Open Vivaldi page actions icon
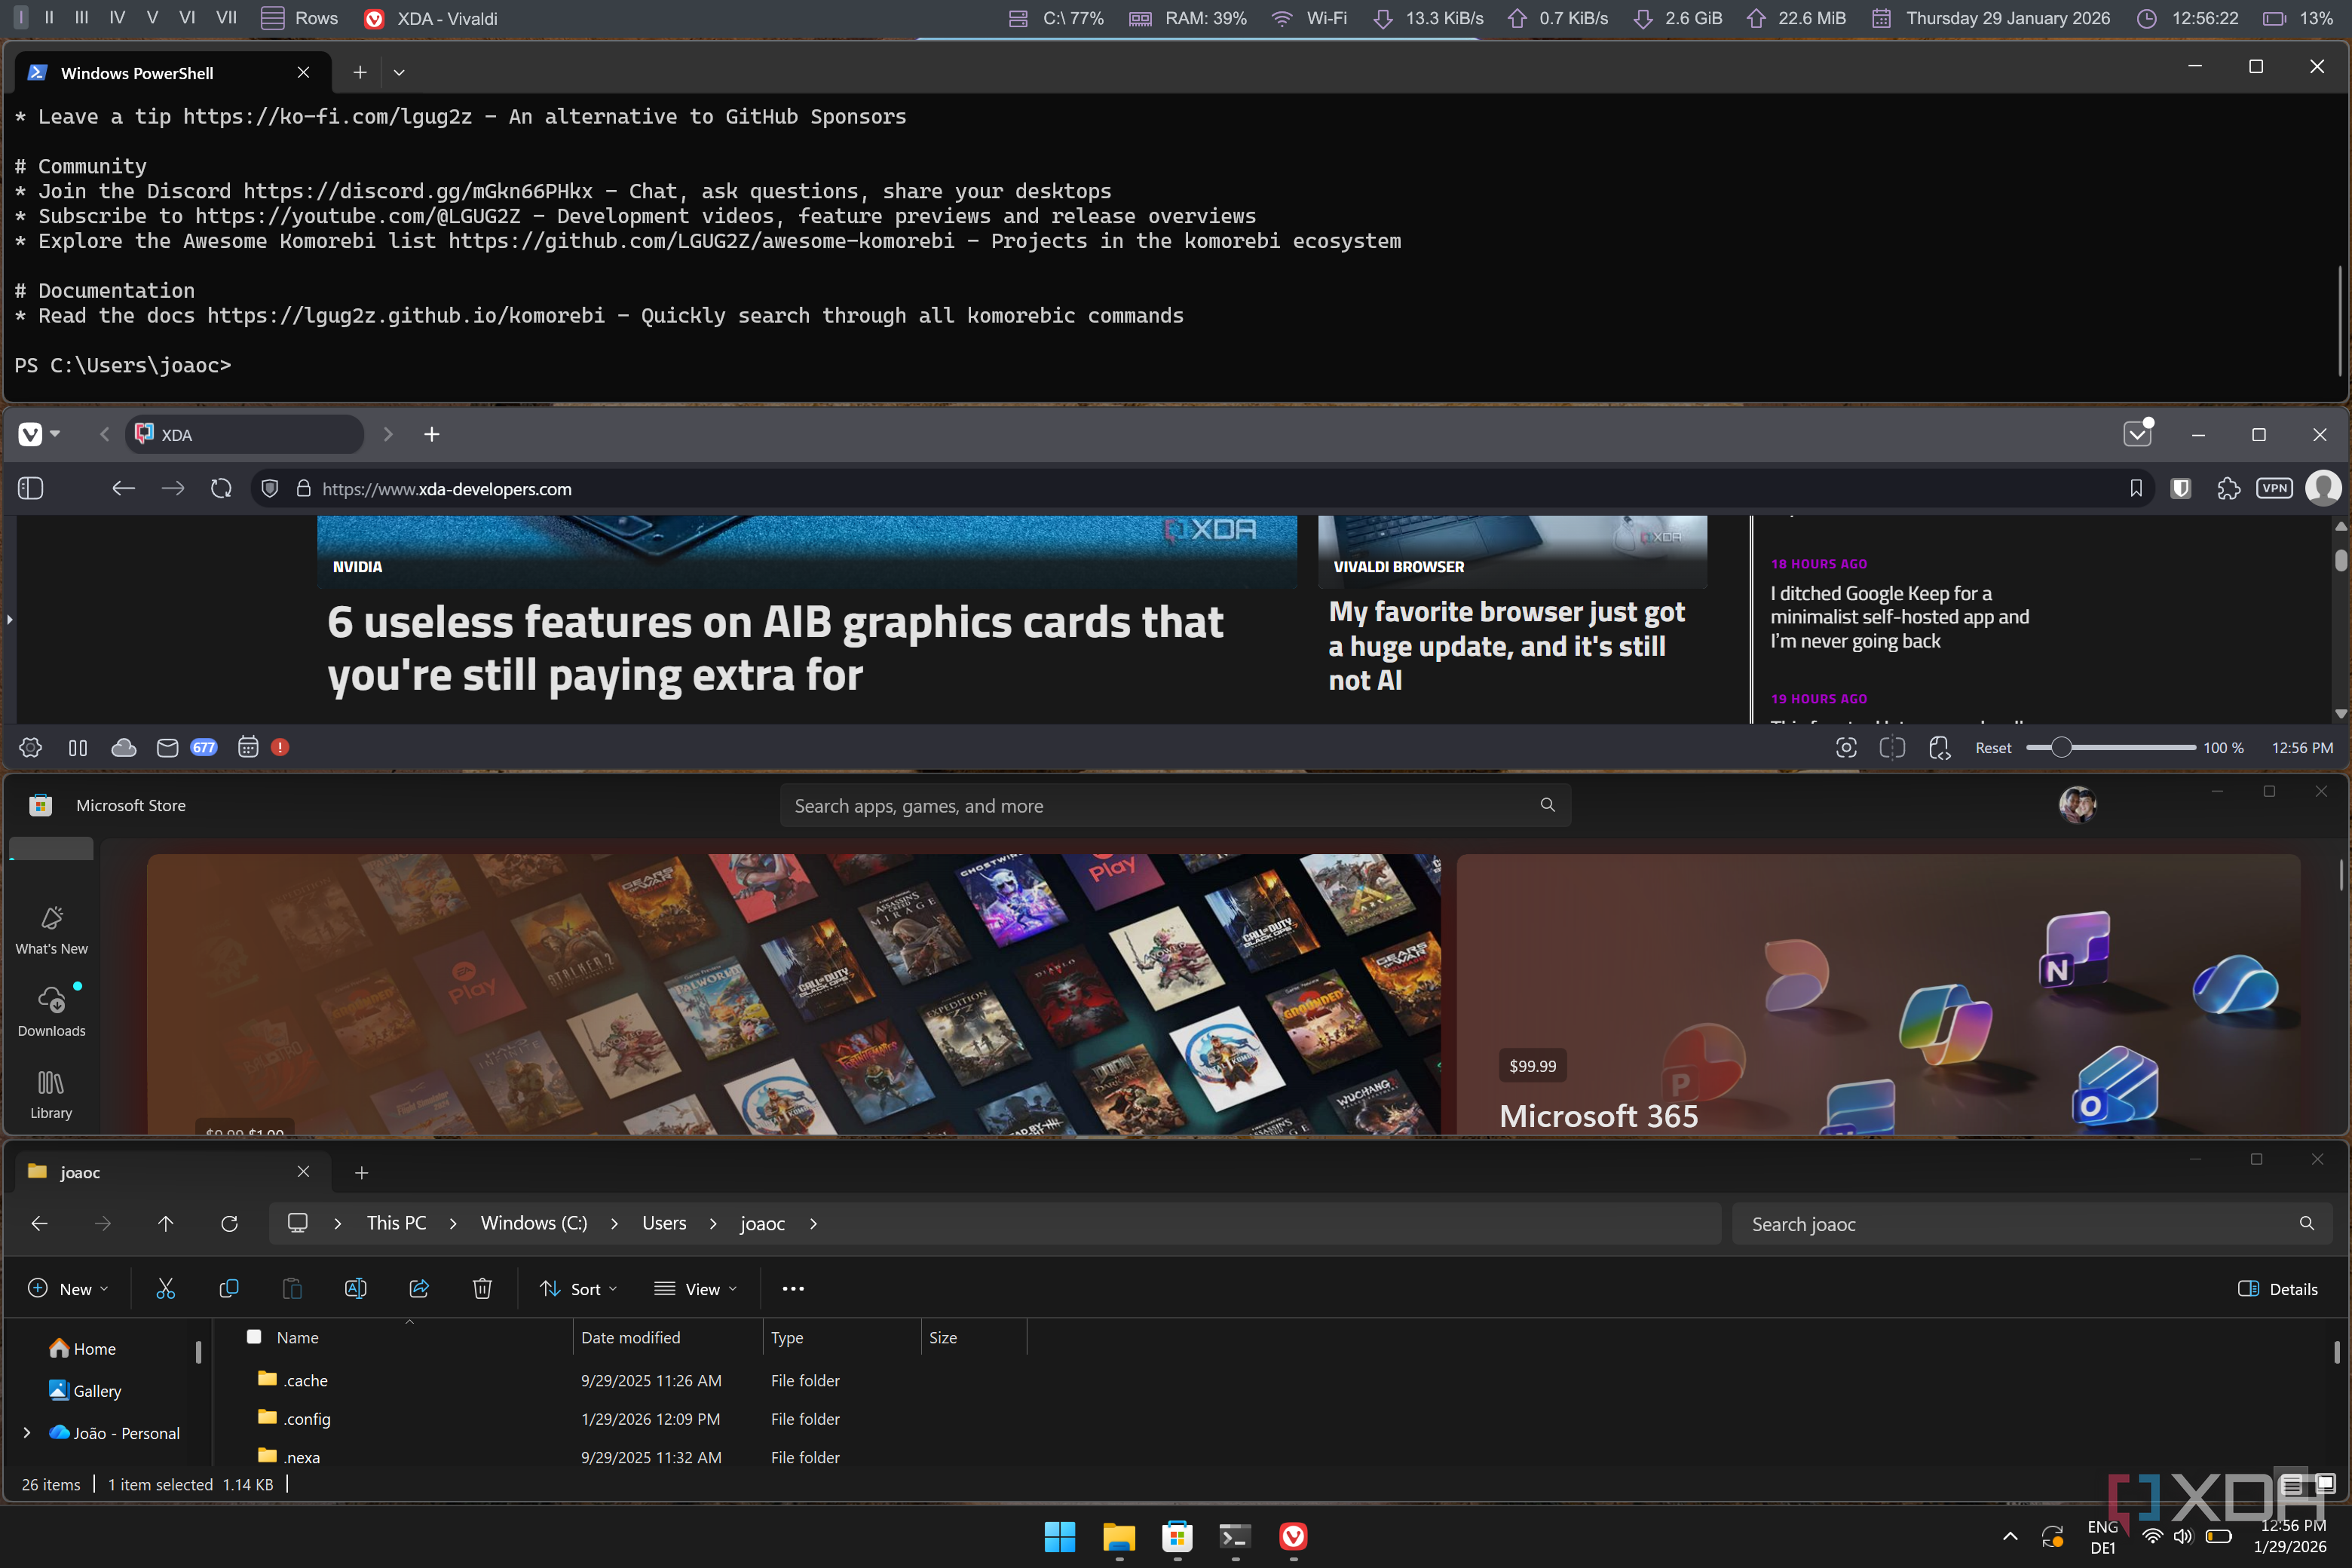The image size is (2352, 1568). click(1939, 747)
